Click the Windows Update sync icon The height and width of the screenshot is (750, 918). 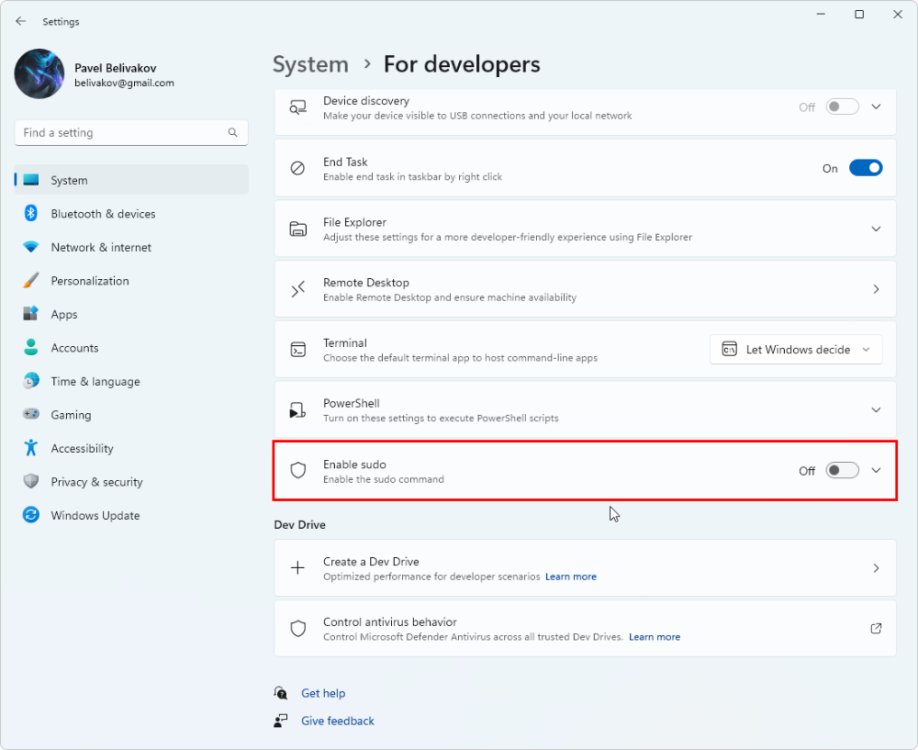tap(31, 515)
